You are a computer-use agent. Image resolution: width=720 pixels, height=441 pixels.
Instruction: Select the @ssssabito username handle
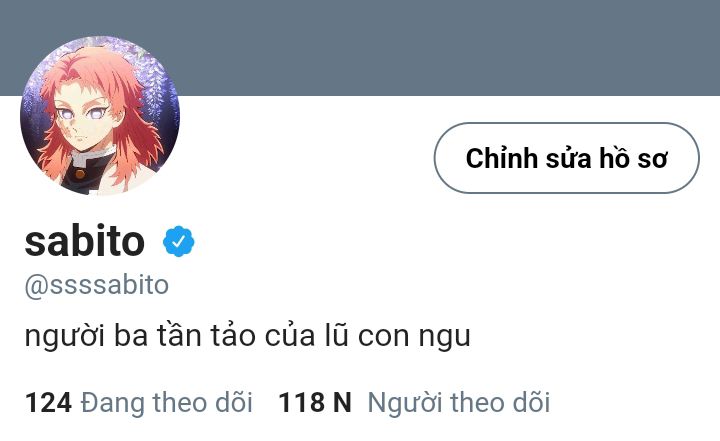click(97, 285)
